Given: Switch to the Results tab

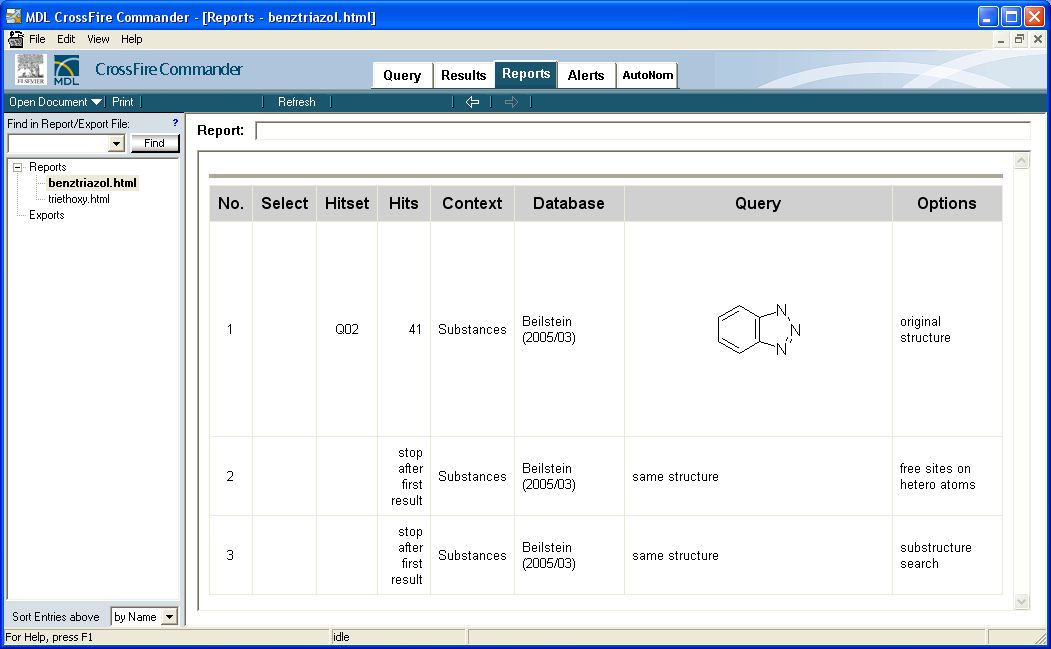Looking at the screenshot, I should click(x=463, y=75).
